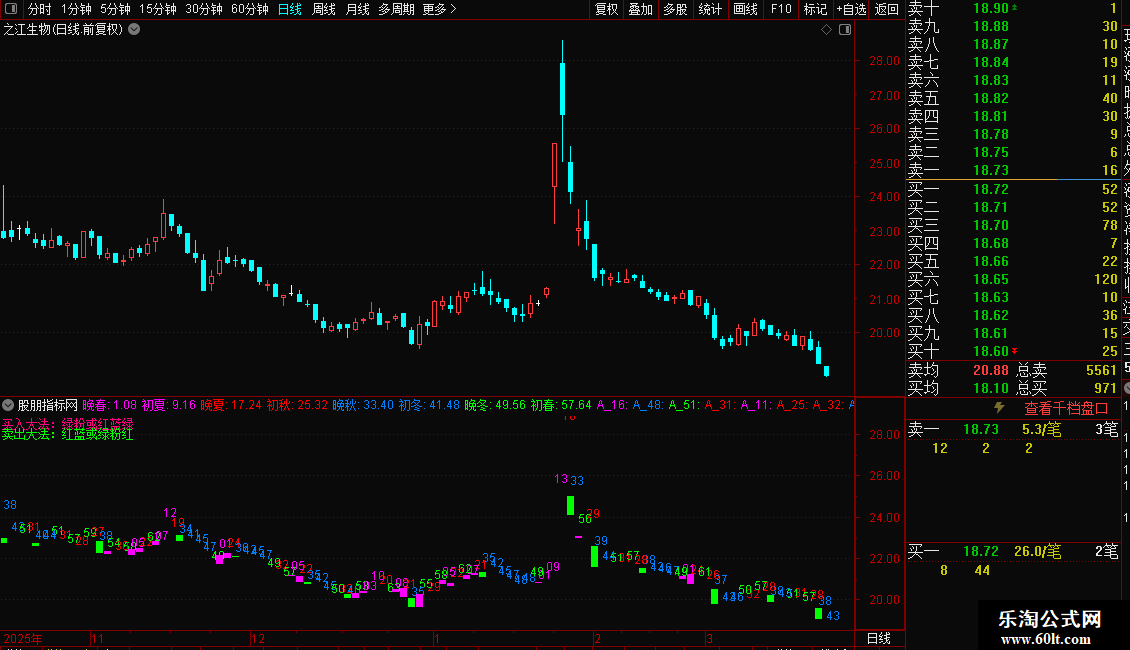
Task: Click the diamond marker icon above chart
Action: (827, 30)
